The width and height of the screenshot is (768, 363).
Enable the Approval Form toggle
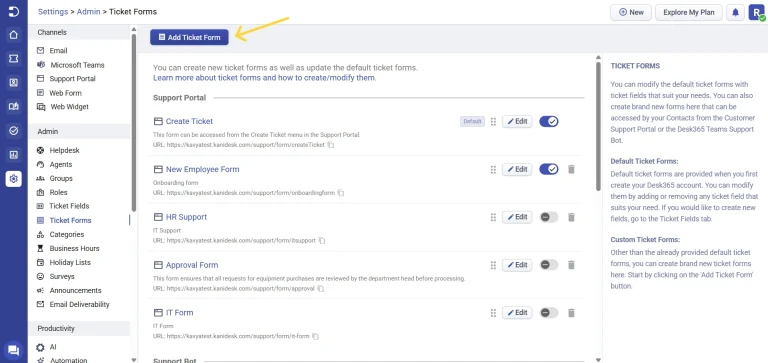[x=549, y=265]
